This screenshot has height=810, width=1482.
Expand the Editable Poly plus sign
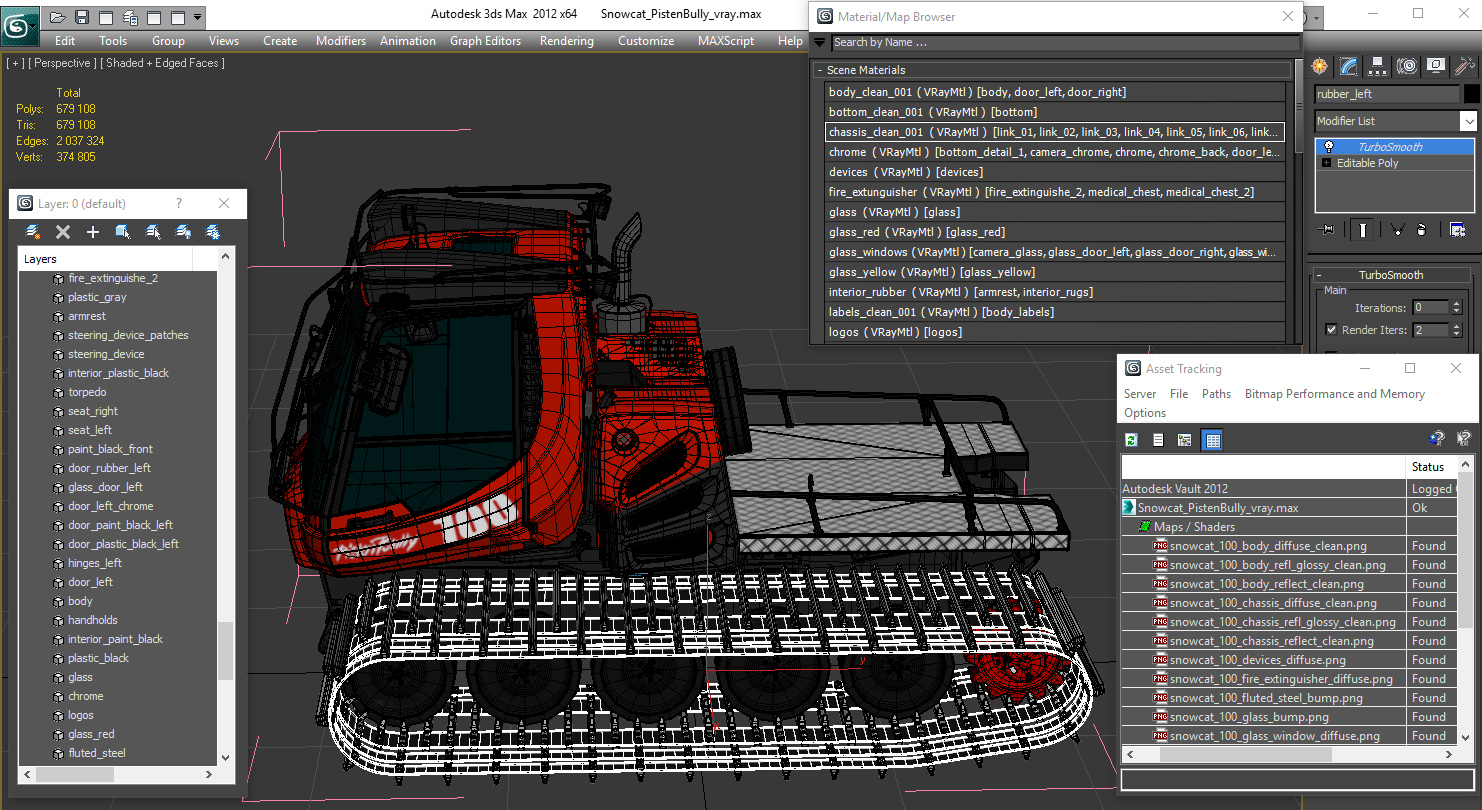coord(1327,163)
